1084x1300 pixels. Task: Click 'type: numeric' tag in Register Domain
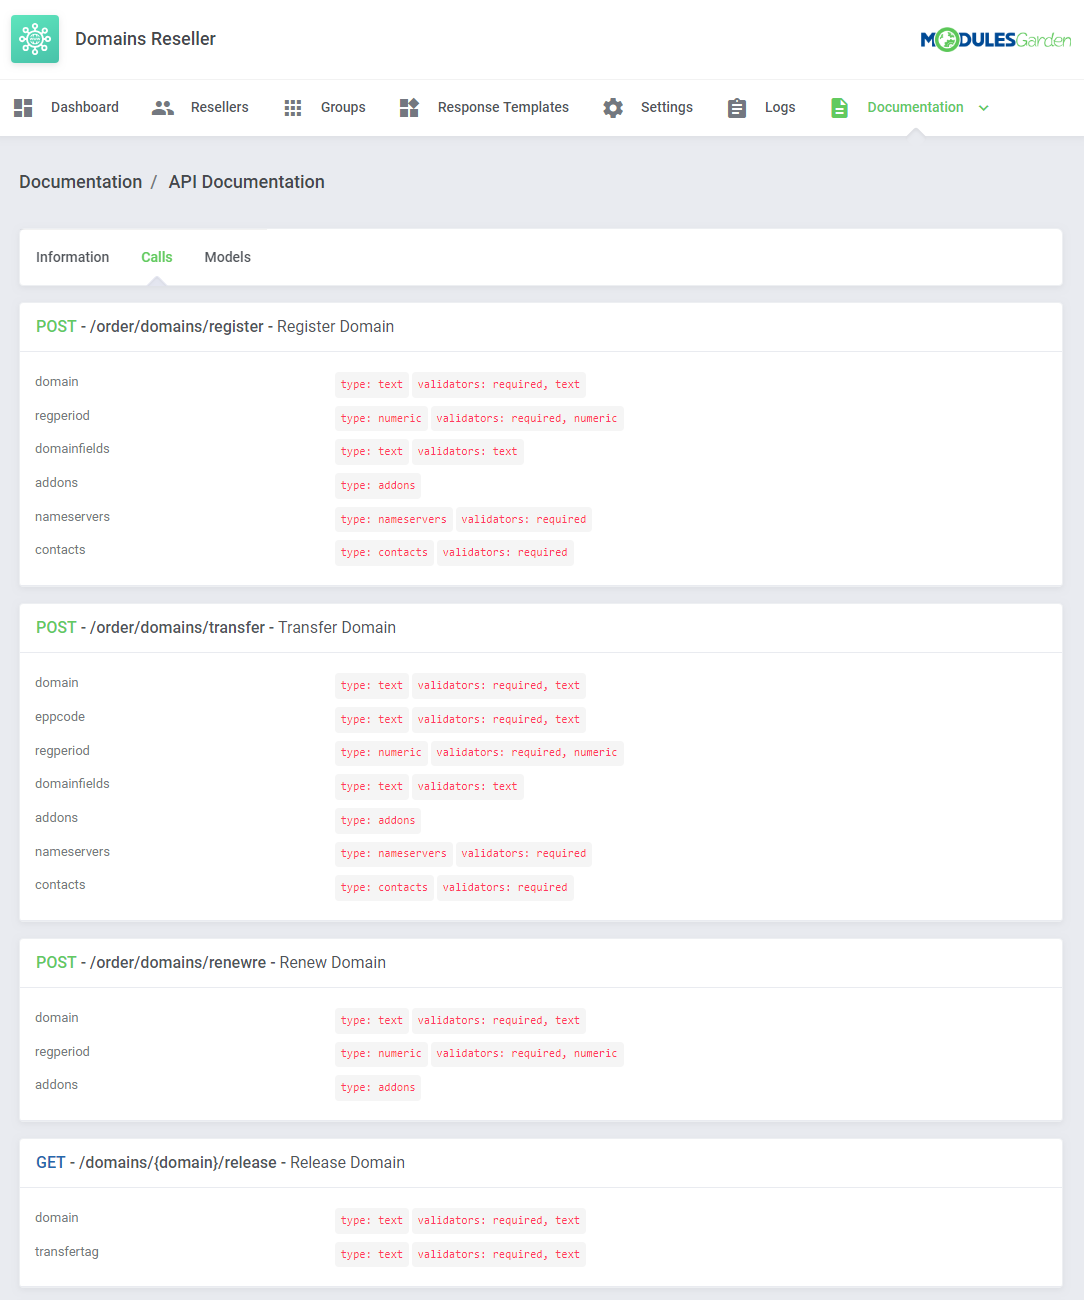click(381, 419)
